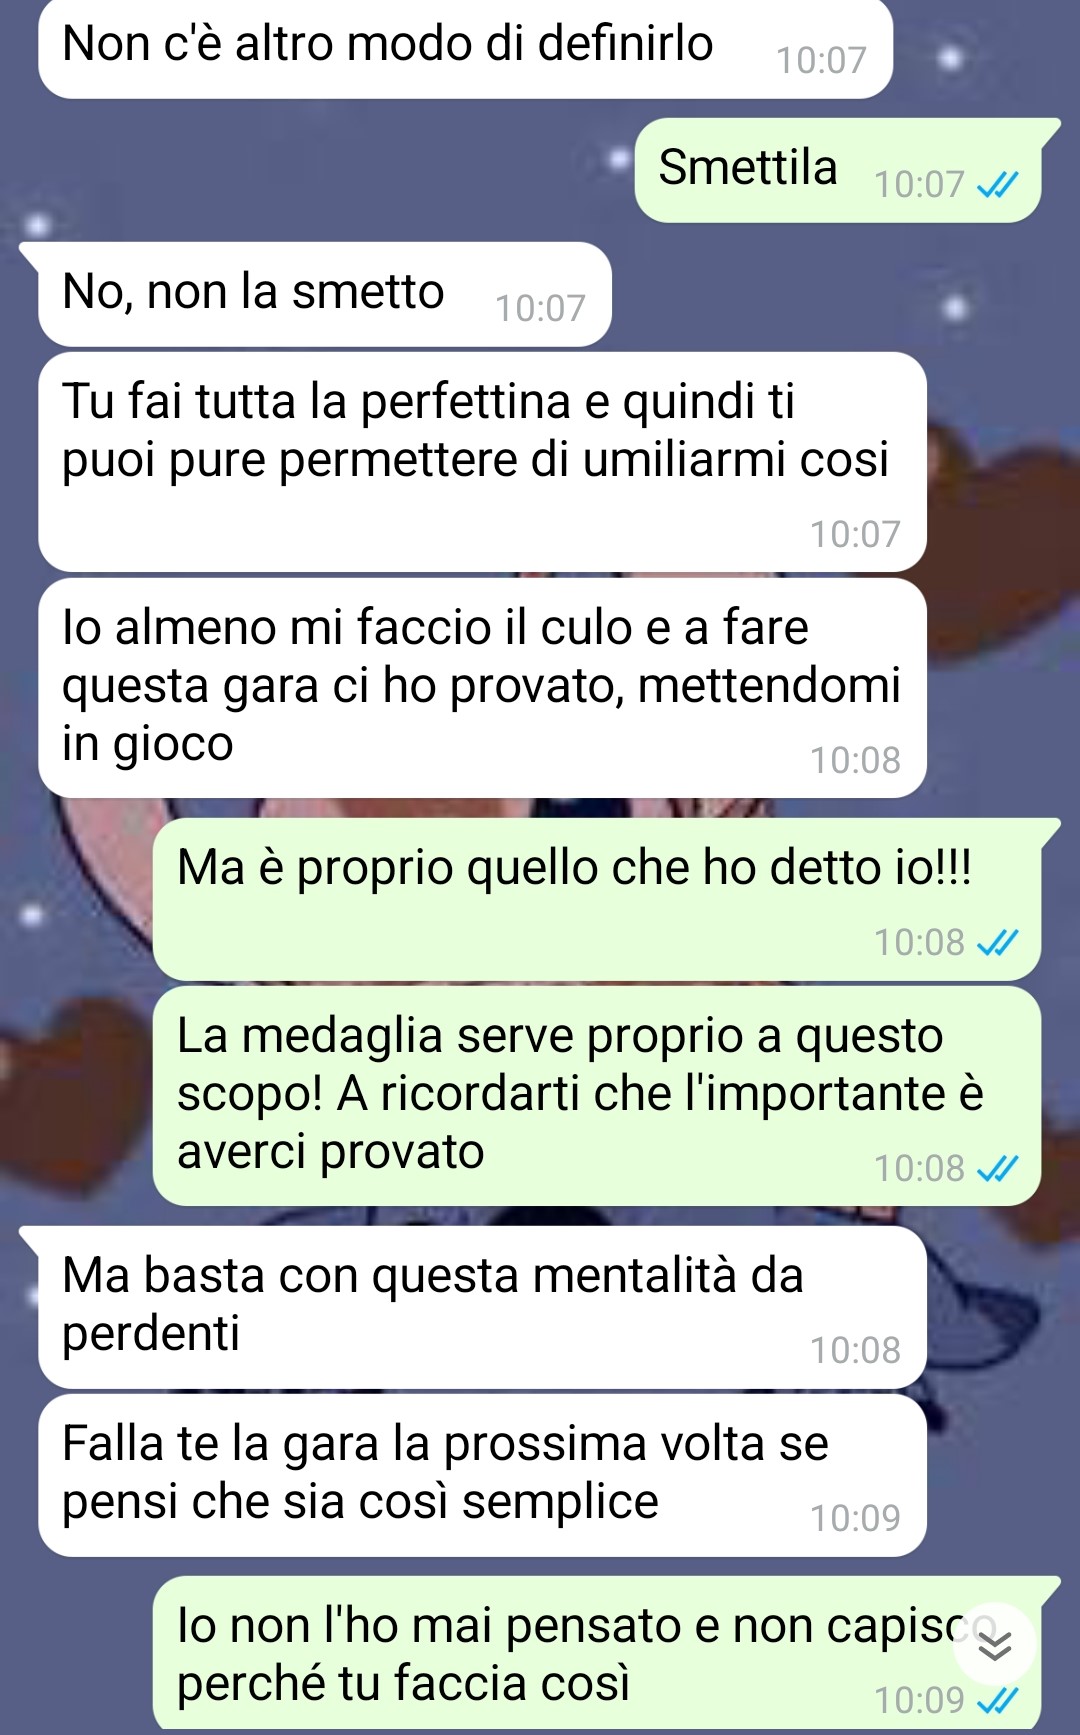Image resolution: width=1080 pixels, height=1735 pixels.
Task: Tap the message 'Ma è proprio quello che ho detto io!!!'
Action: pyautogui.click(x=597, y=899)
